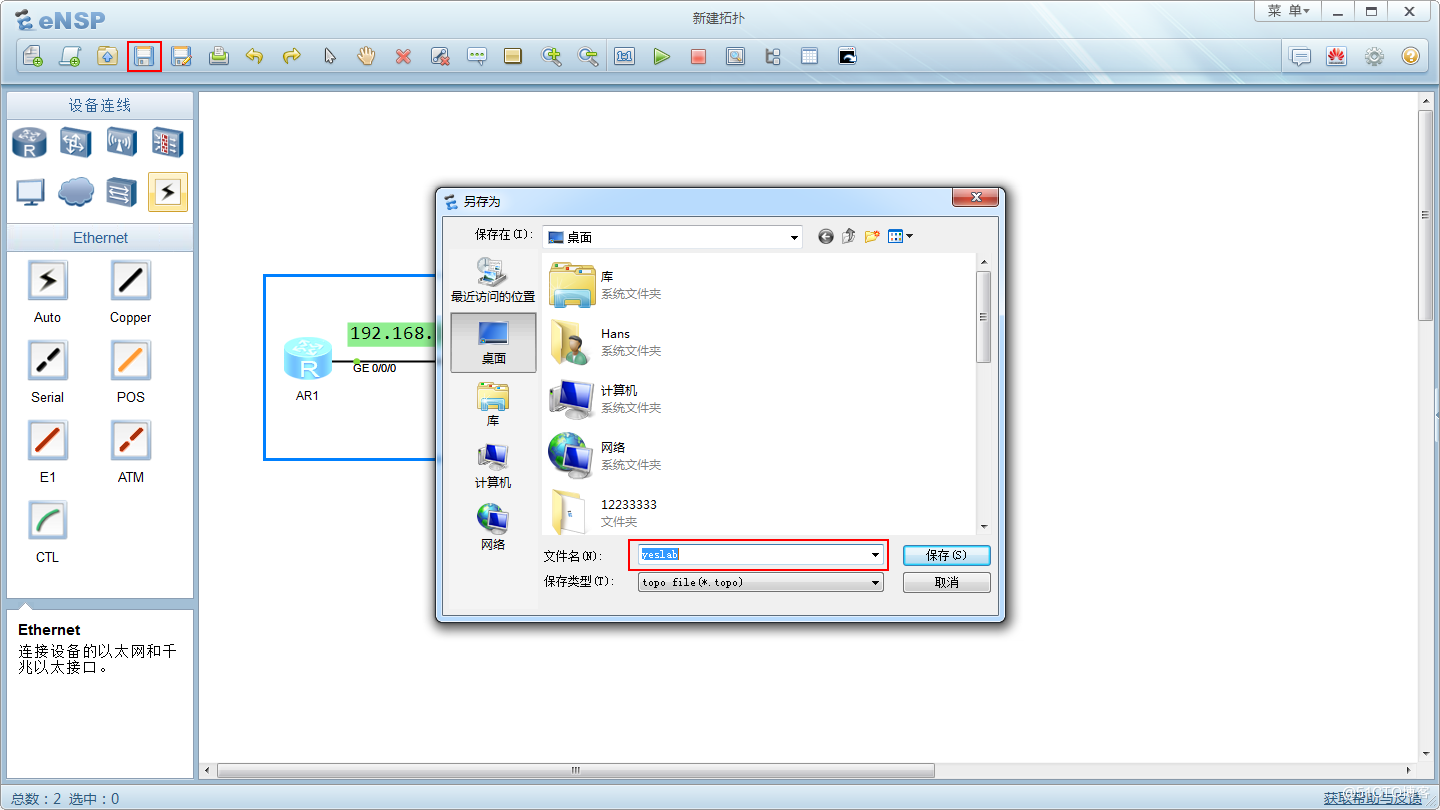Go to 计算机 in the places sidebar
The image size is (1440, 810).
click(x=492, y=466)
